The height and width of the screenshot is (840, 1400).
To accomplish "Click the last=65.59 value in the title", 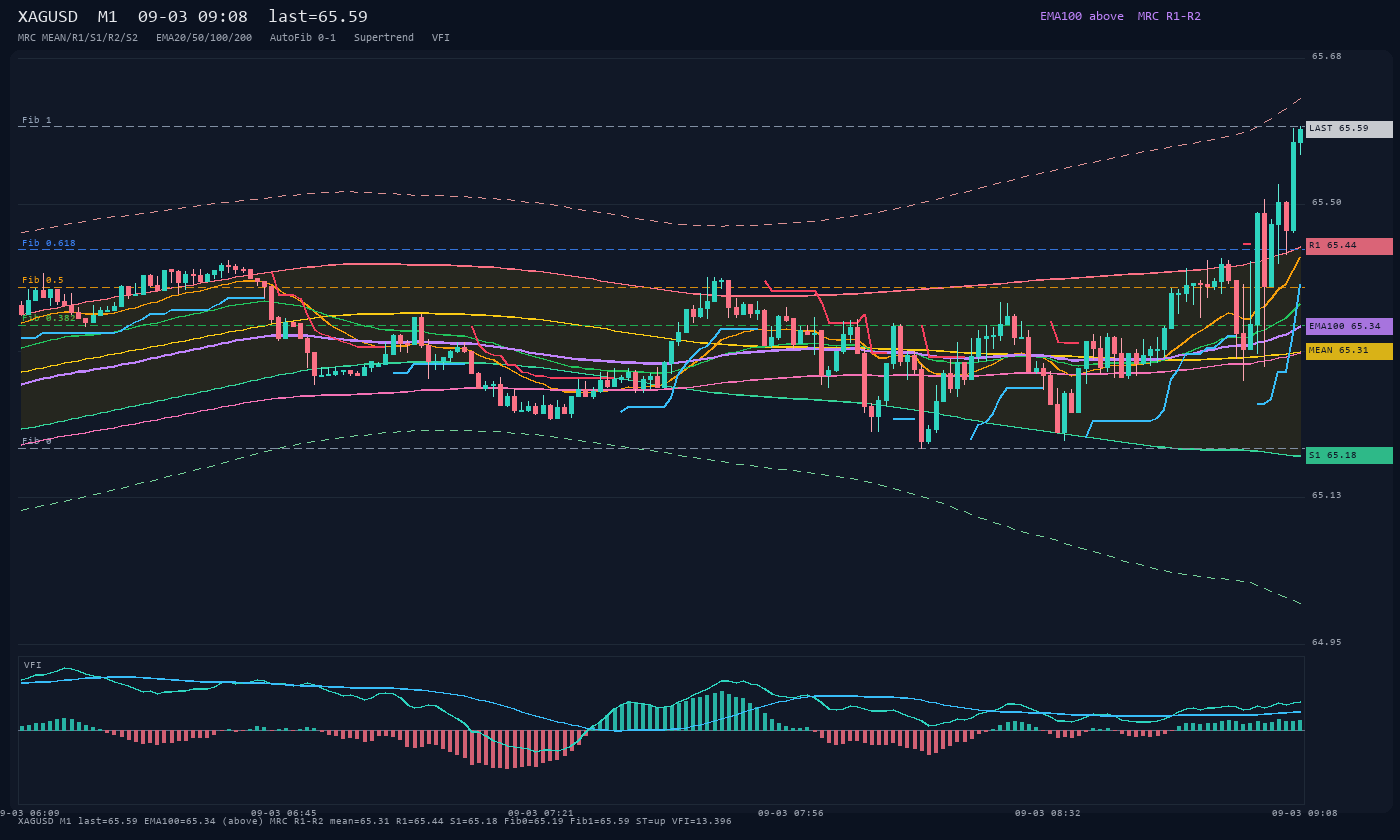I will 318,16.
